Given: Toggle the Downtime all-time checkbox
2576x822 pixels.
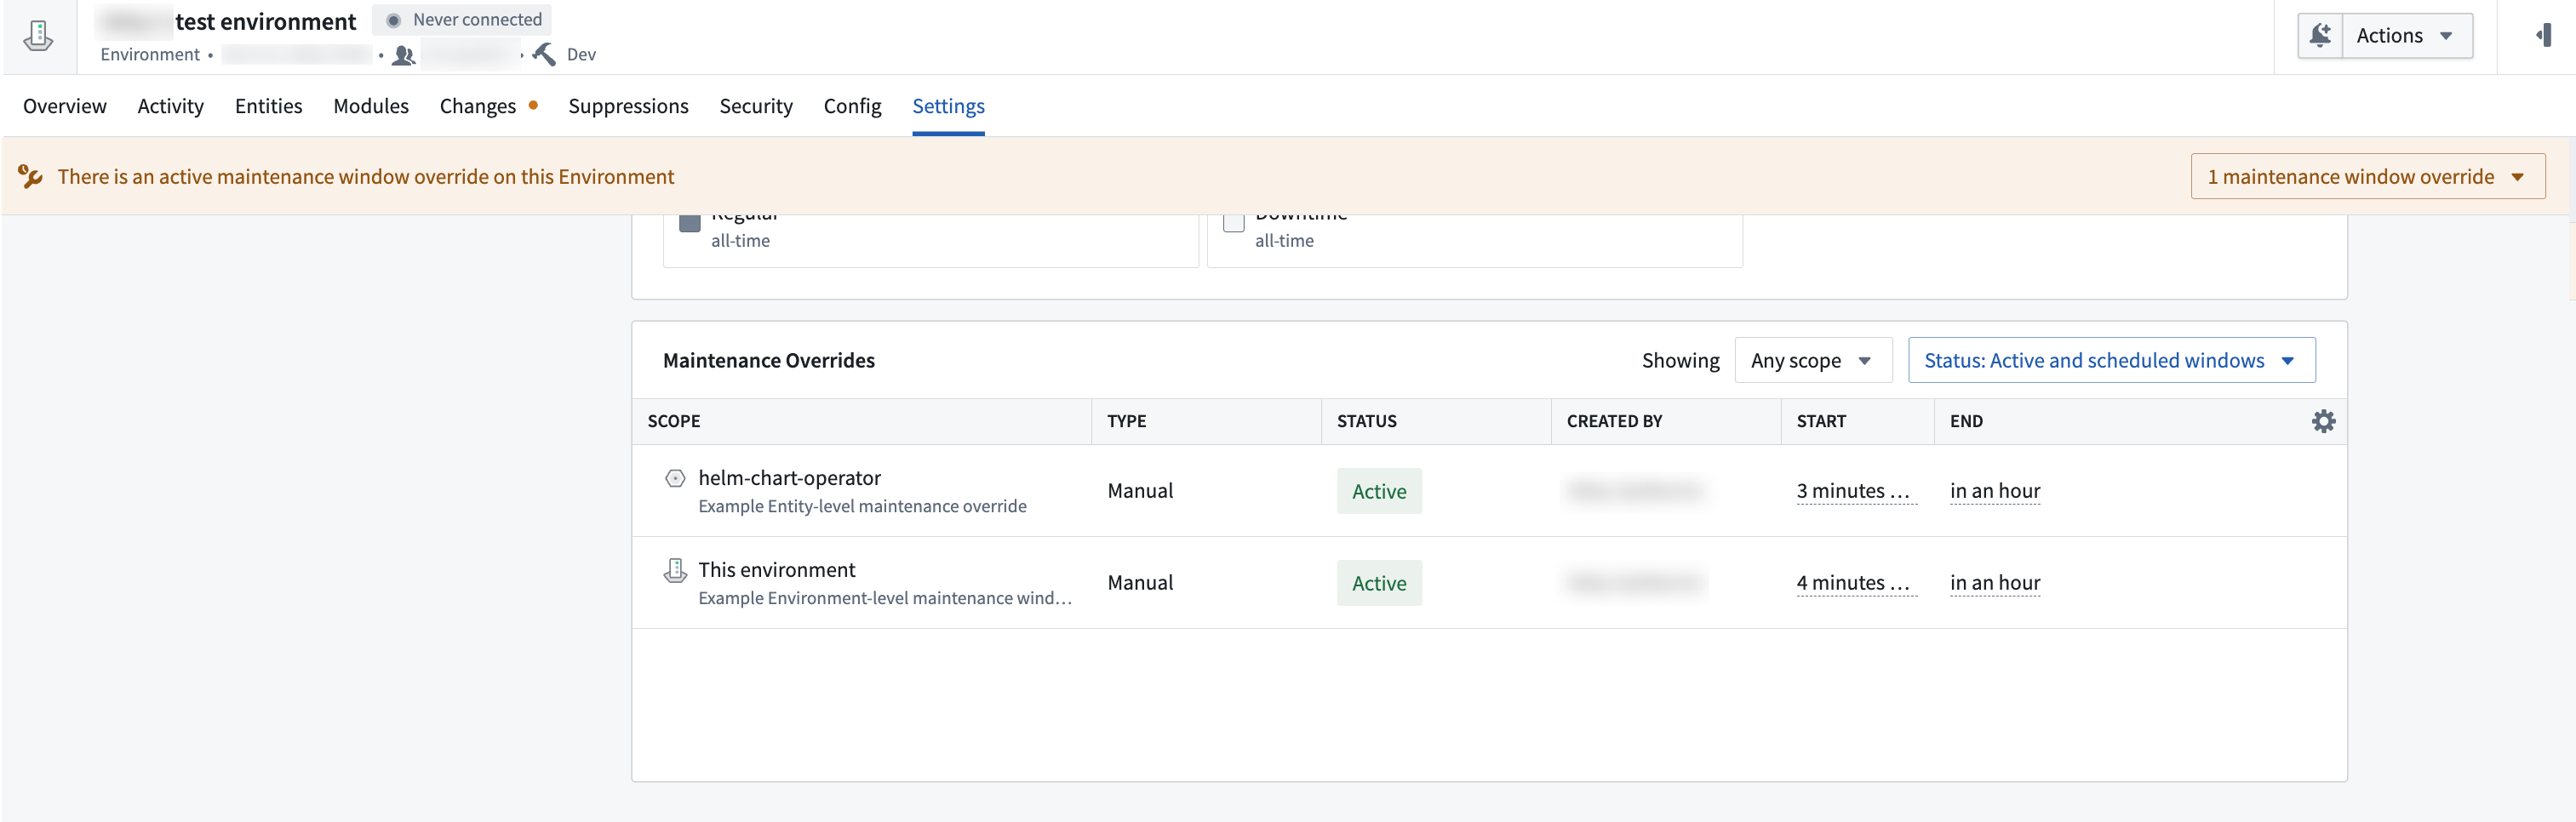Looking at the screenshot, I should [1234, 222].
